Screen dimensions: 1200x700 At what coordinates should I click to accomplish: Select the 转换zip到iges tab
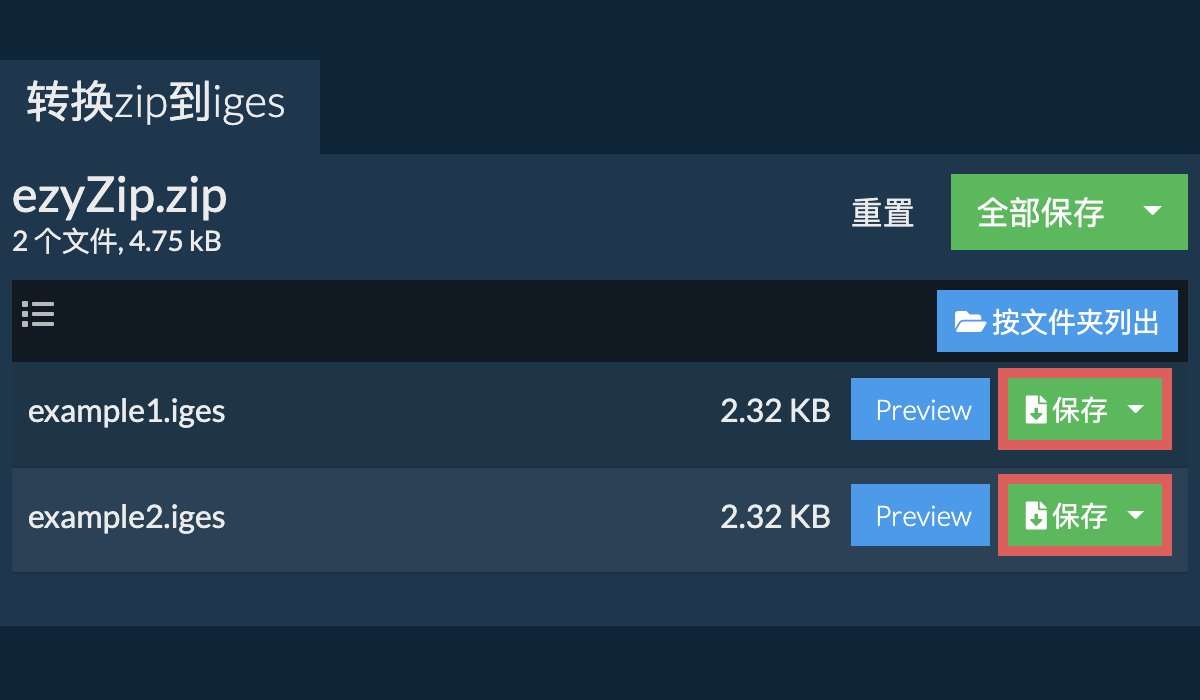pos(157,105)
